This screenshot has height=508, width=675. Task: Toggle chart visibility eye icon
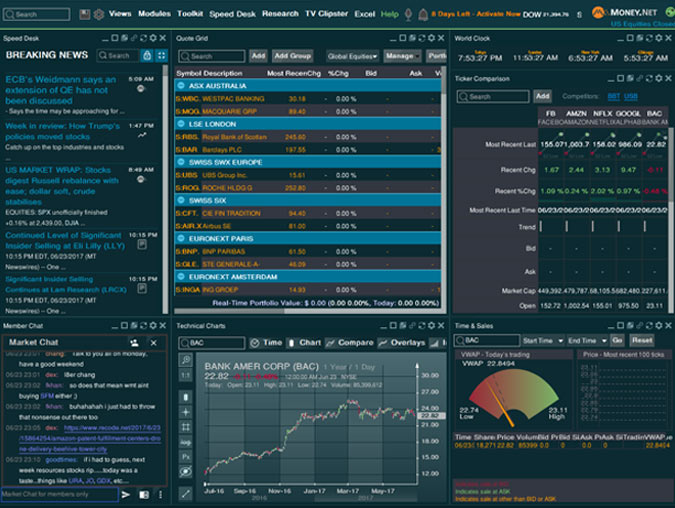[x=185, y=473]
